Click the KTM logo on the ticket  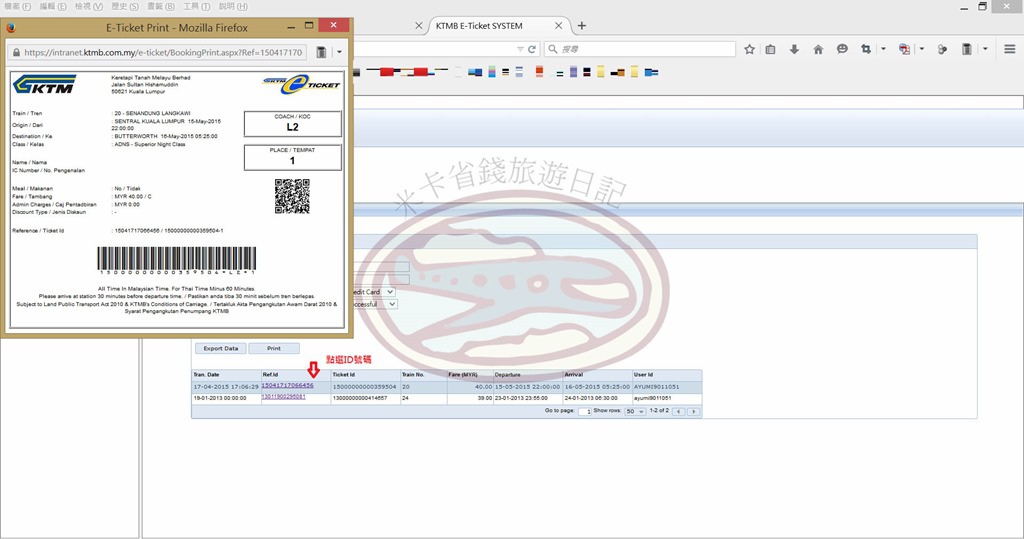(x=44, y=84)
